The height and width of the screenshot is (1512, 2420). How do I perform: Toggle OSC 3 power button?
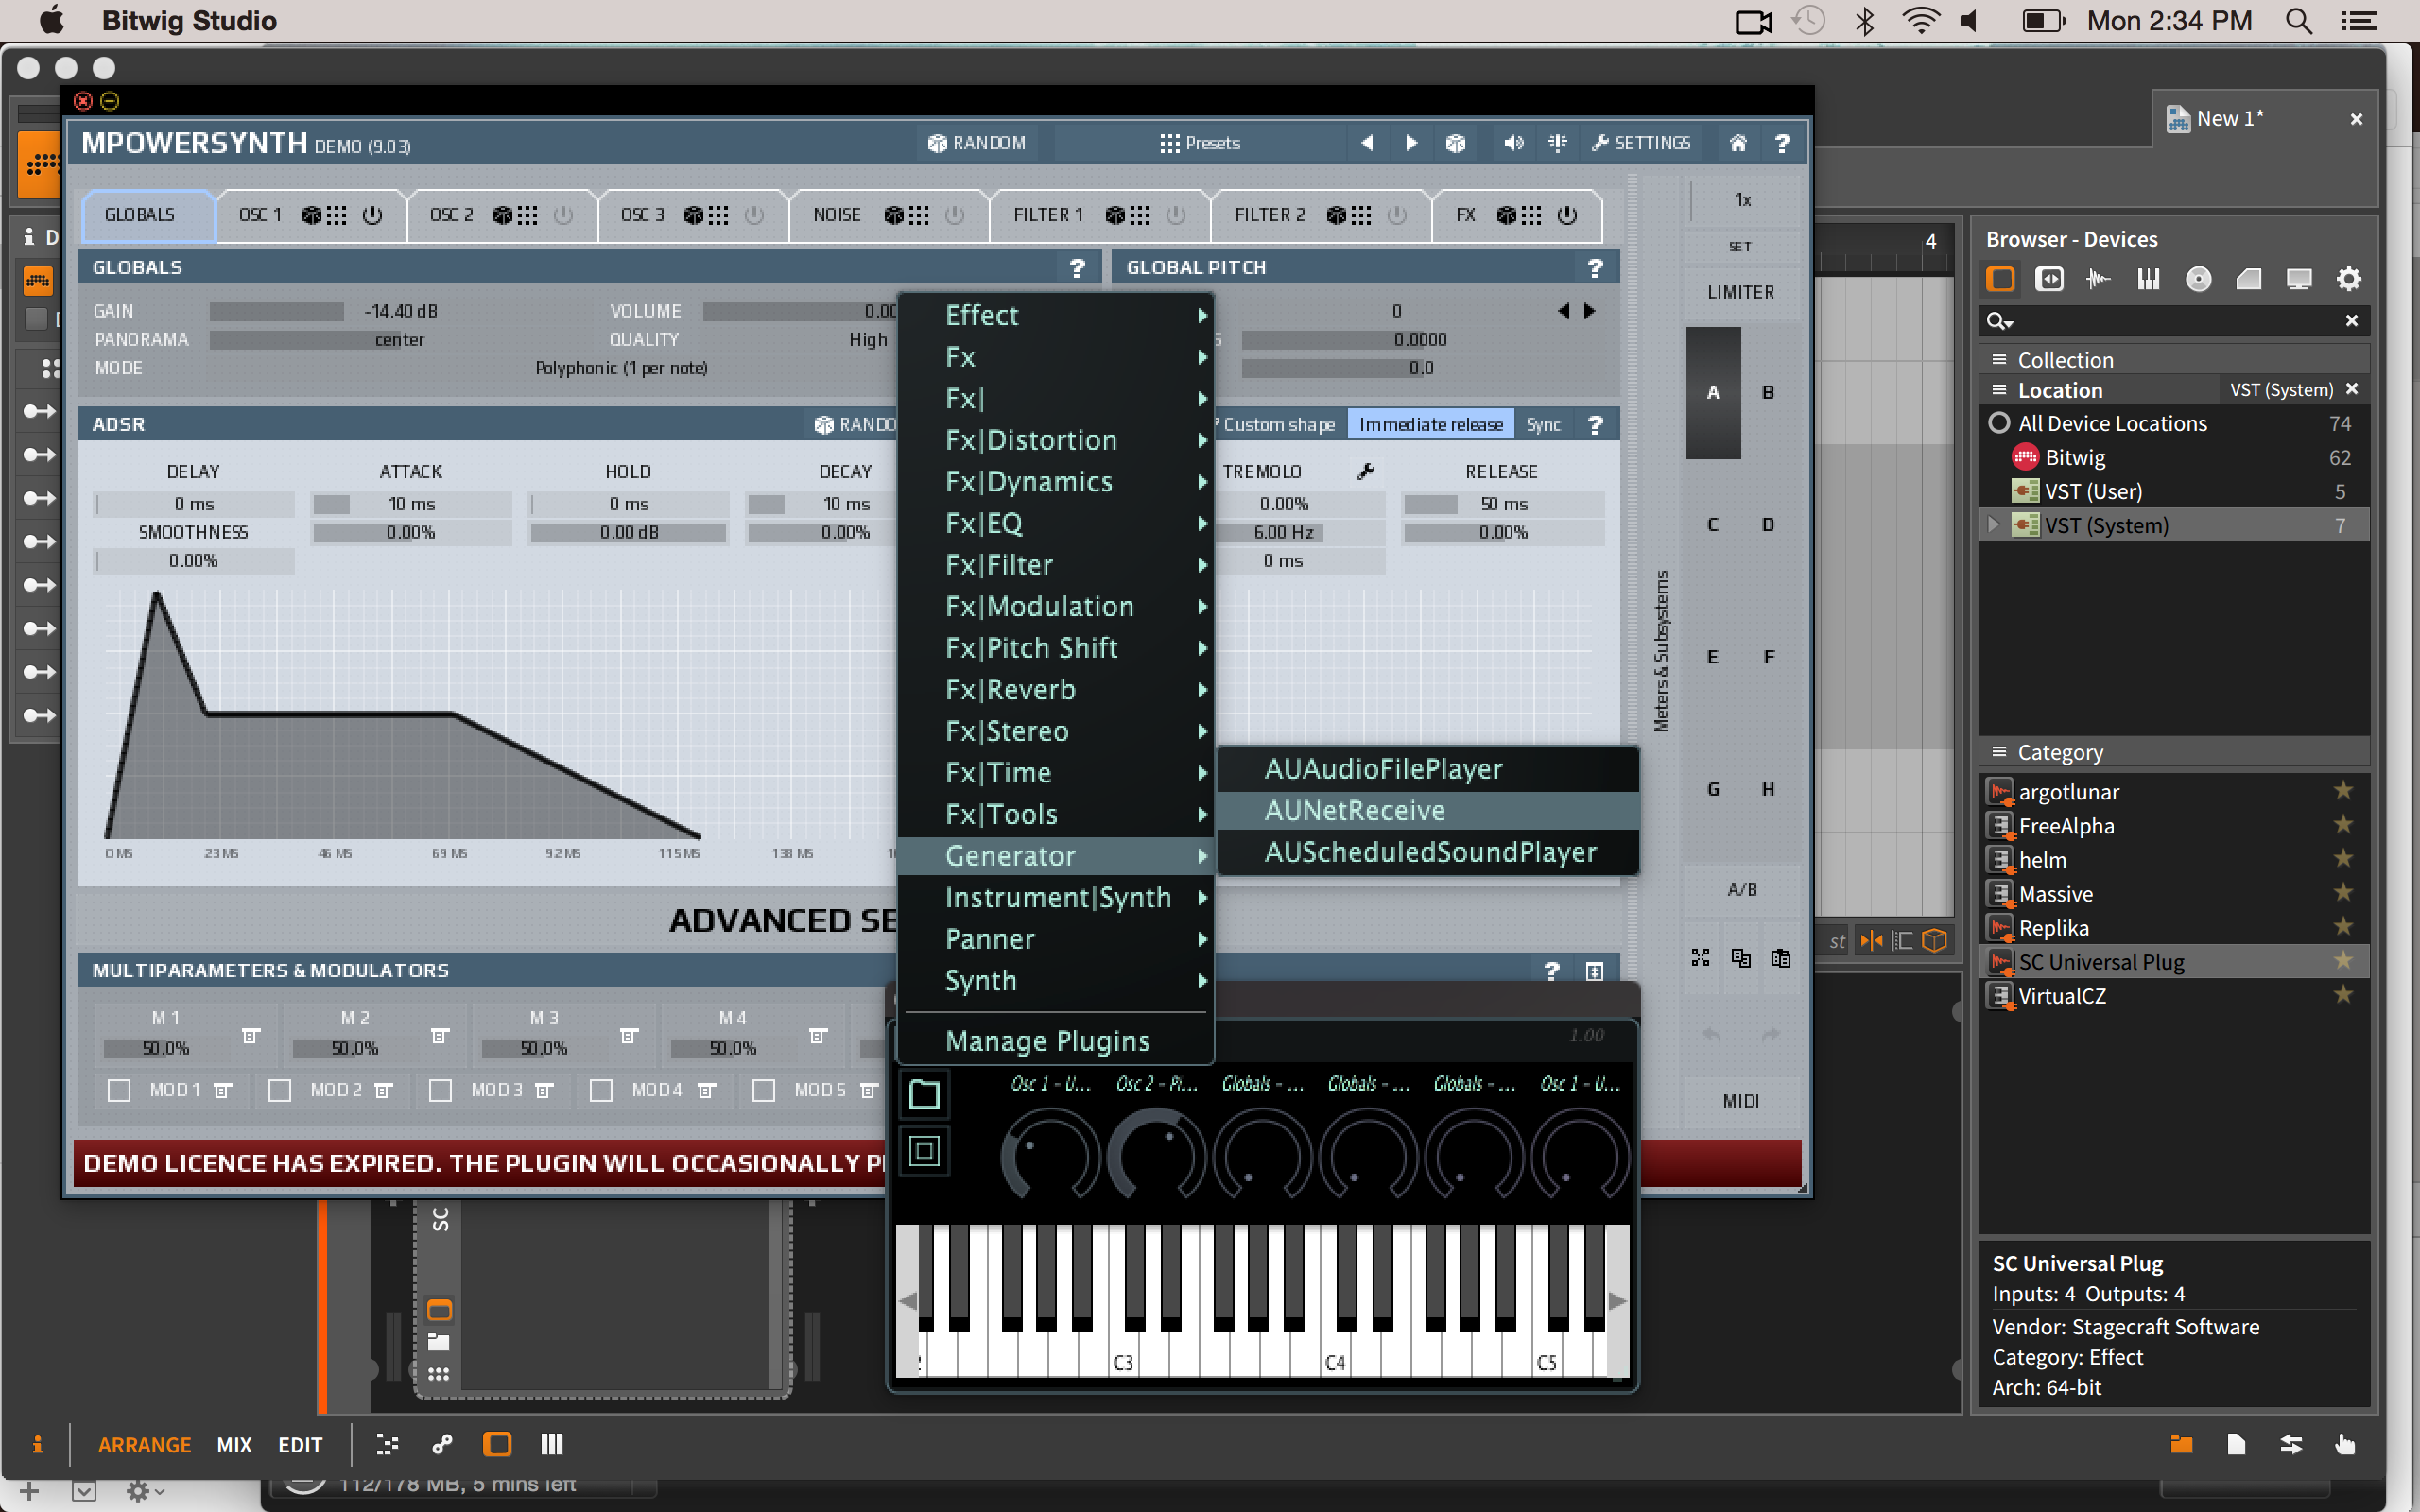coord(754,215)
